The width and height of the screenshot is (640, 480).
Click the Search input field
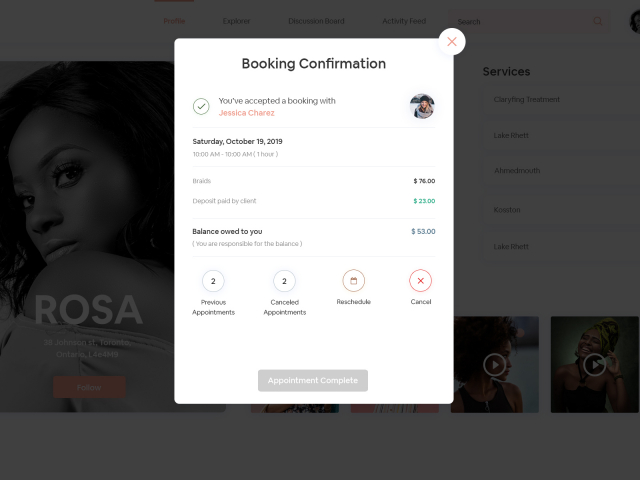click(520, 21)
